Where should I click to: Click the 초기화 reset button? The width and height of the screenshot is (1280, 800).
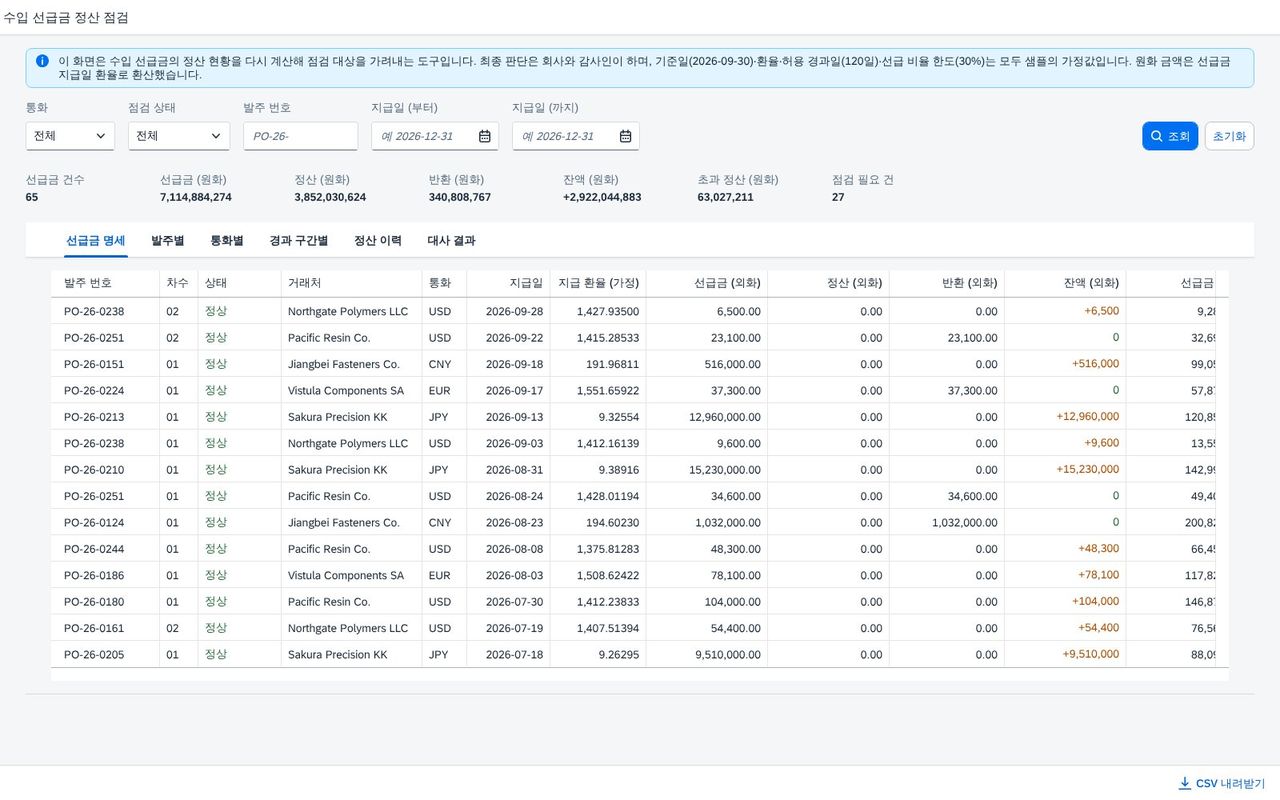pos(1229,136)
